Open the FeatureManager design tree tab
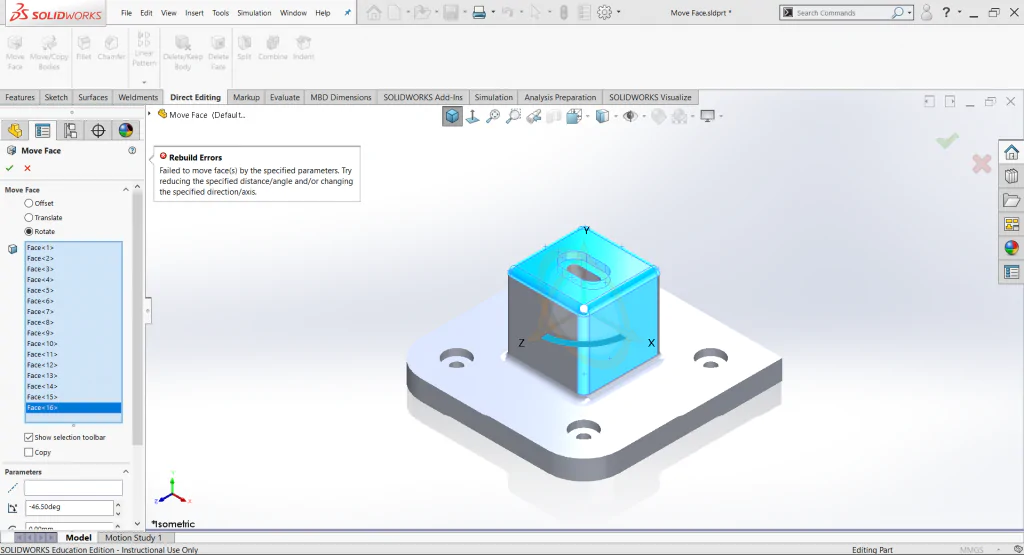 pos(15,131)
